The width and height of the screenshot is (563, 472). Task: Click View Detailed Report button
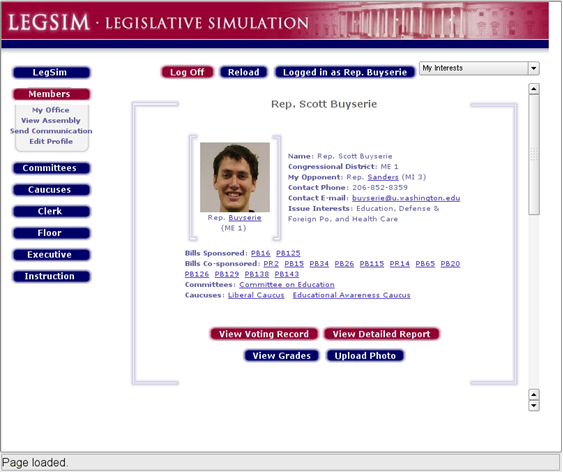click(381, 334)
